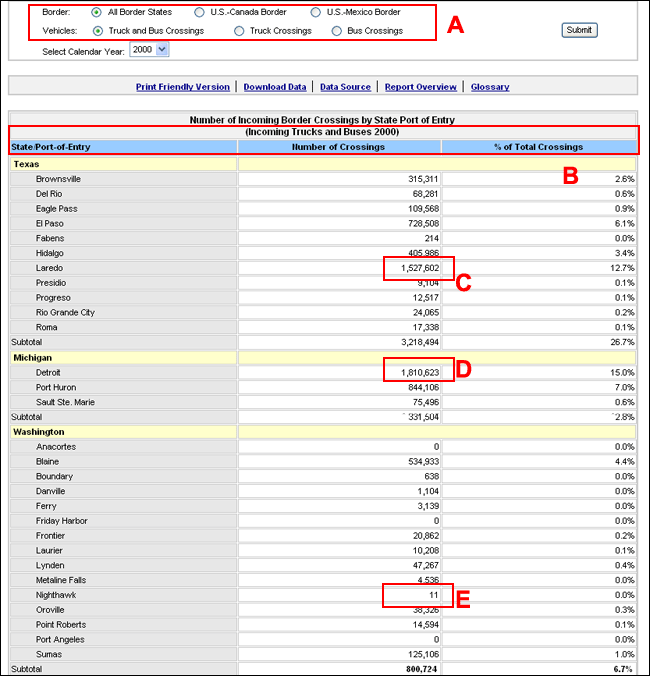Click the Sault Ste. Marie port name

point(65,402)
